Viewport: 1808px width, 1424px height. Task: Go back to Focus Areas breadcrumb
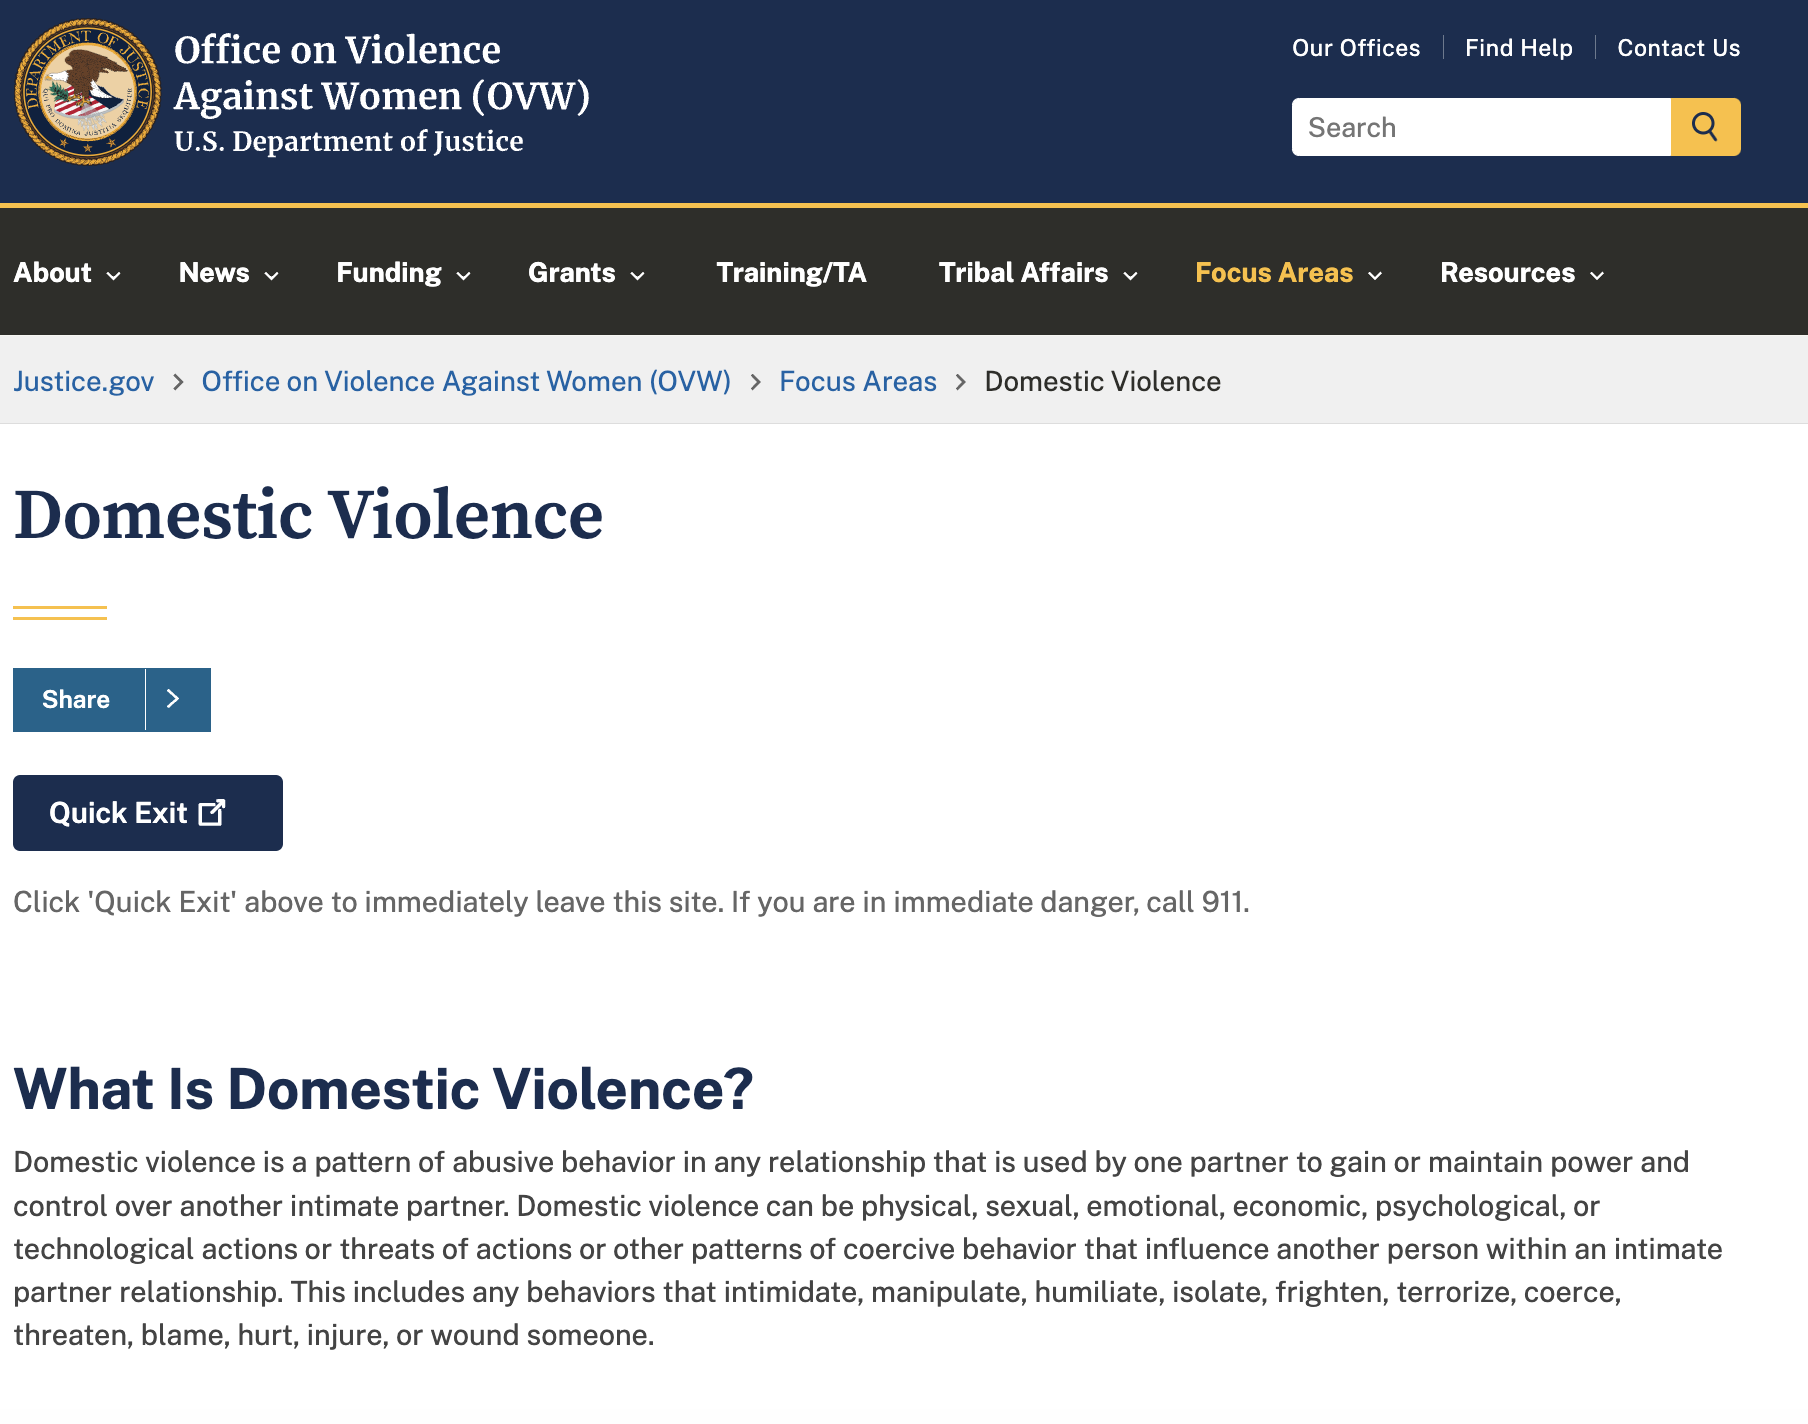[857, 381]
